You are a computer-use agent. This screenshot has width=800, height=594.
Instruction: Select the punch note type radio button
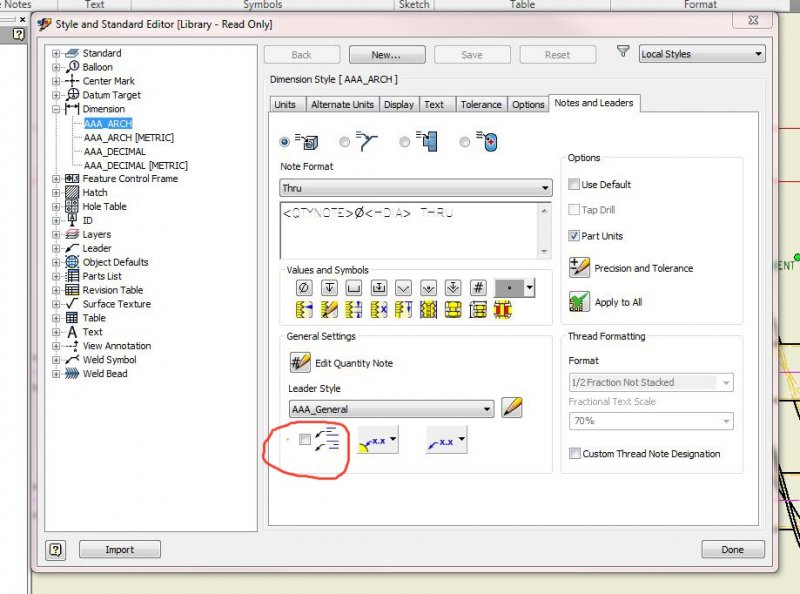click(x=464, y=141)
